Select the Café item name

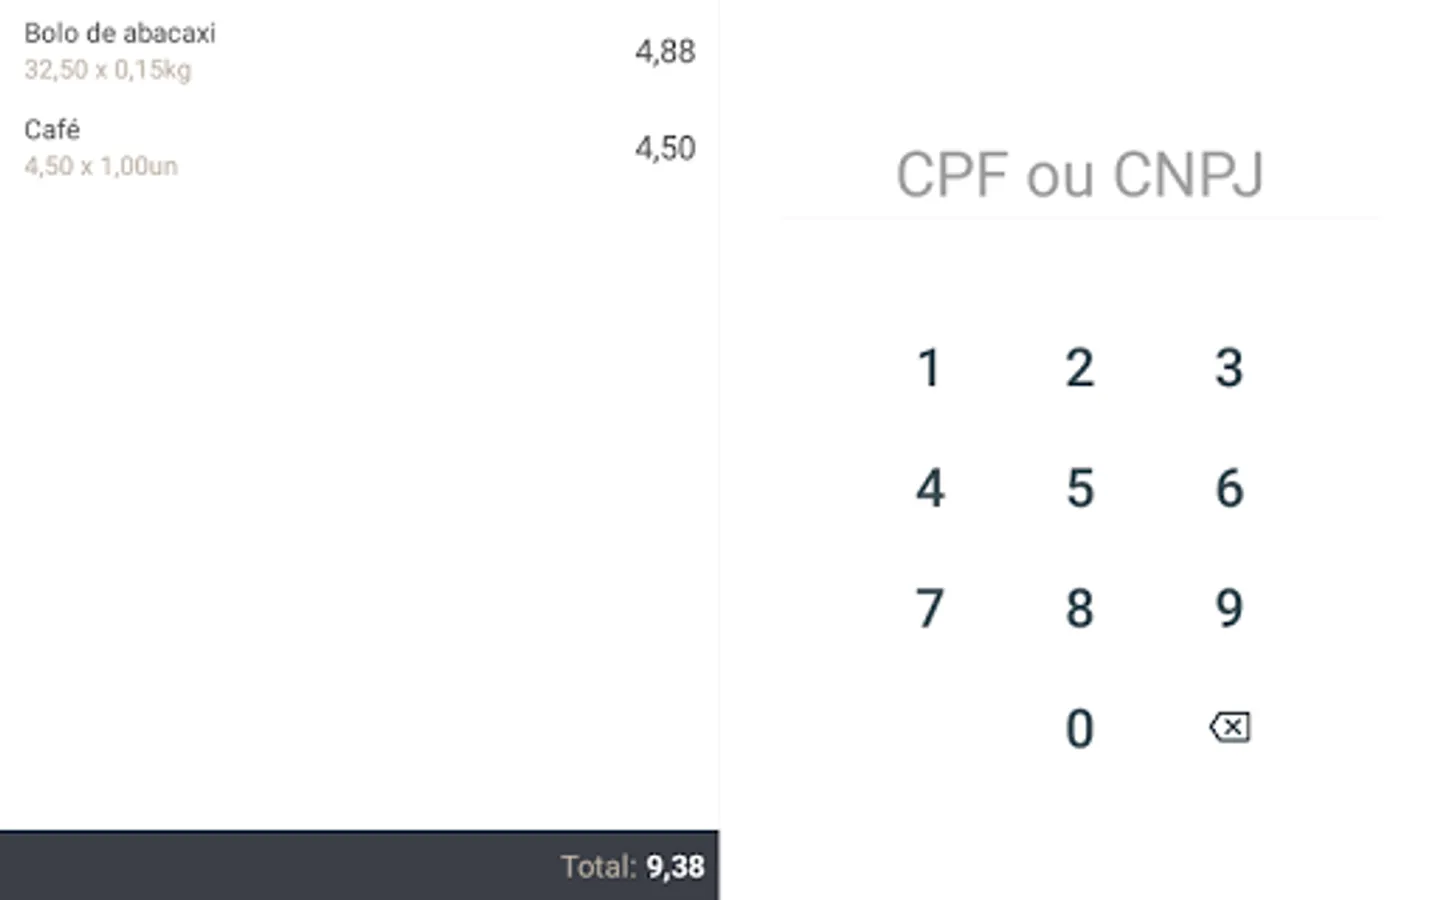click(52, 130)
